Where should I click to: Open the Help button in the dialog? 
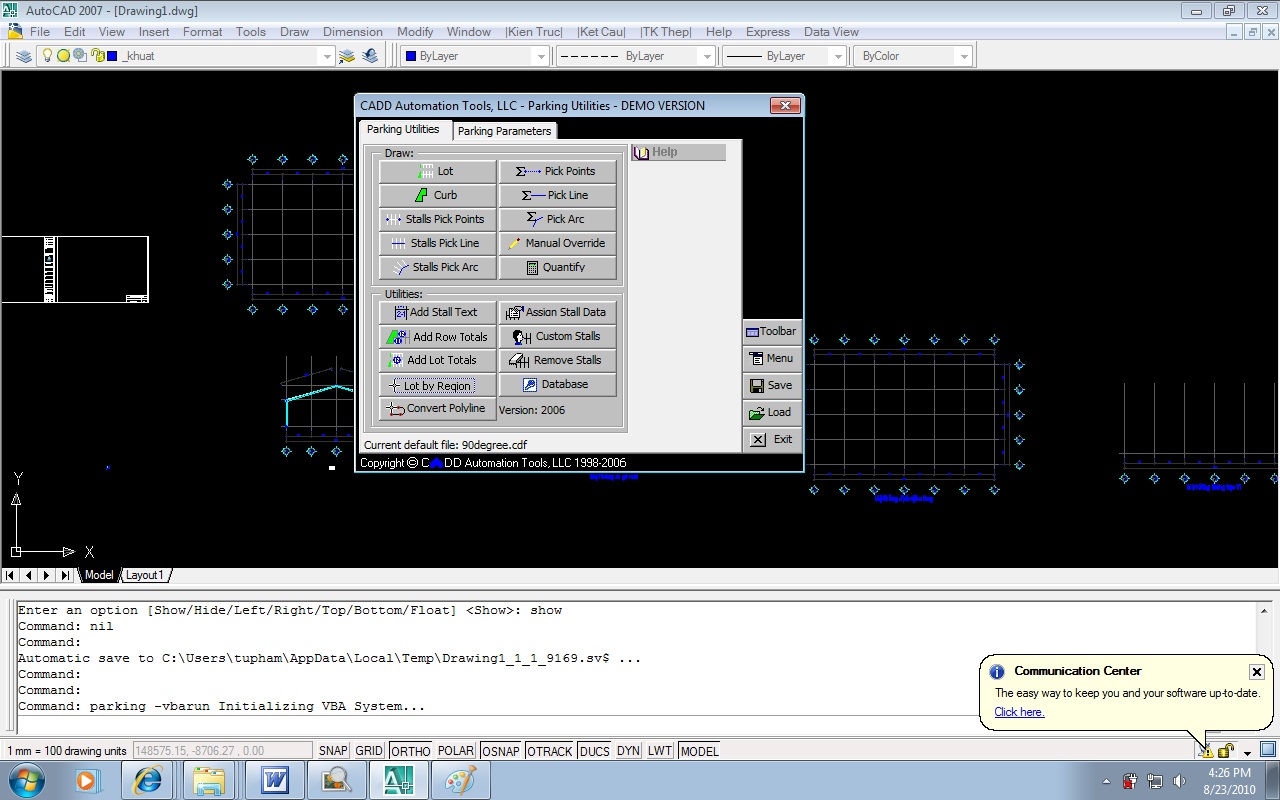pos(679,152)
